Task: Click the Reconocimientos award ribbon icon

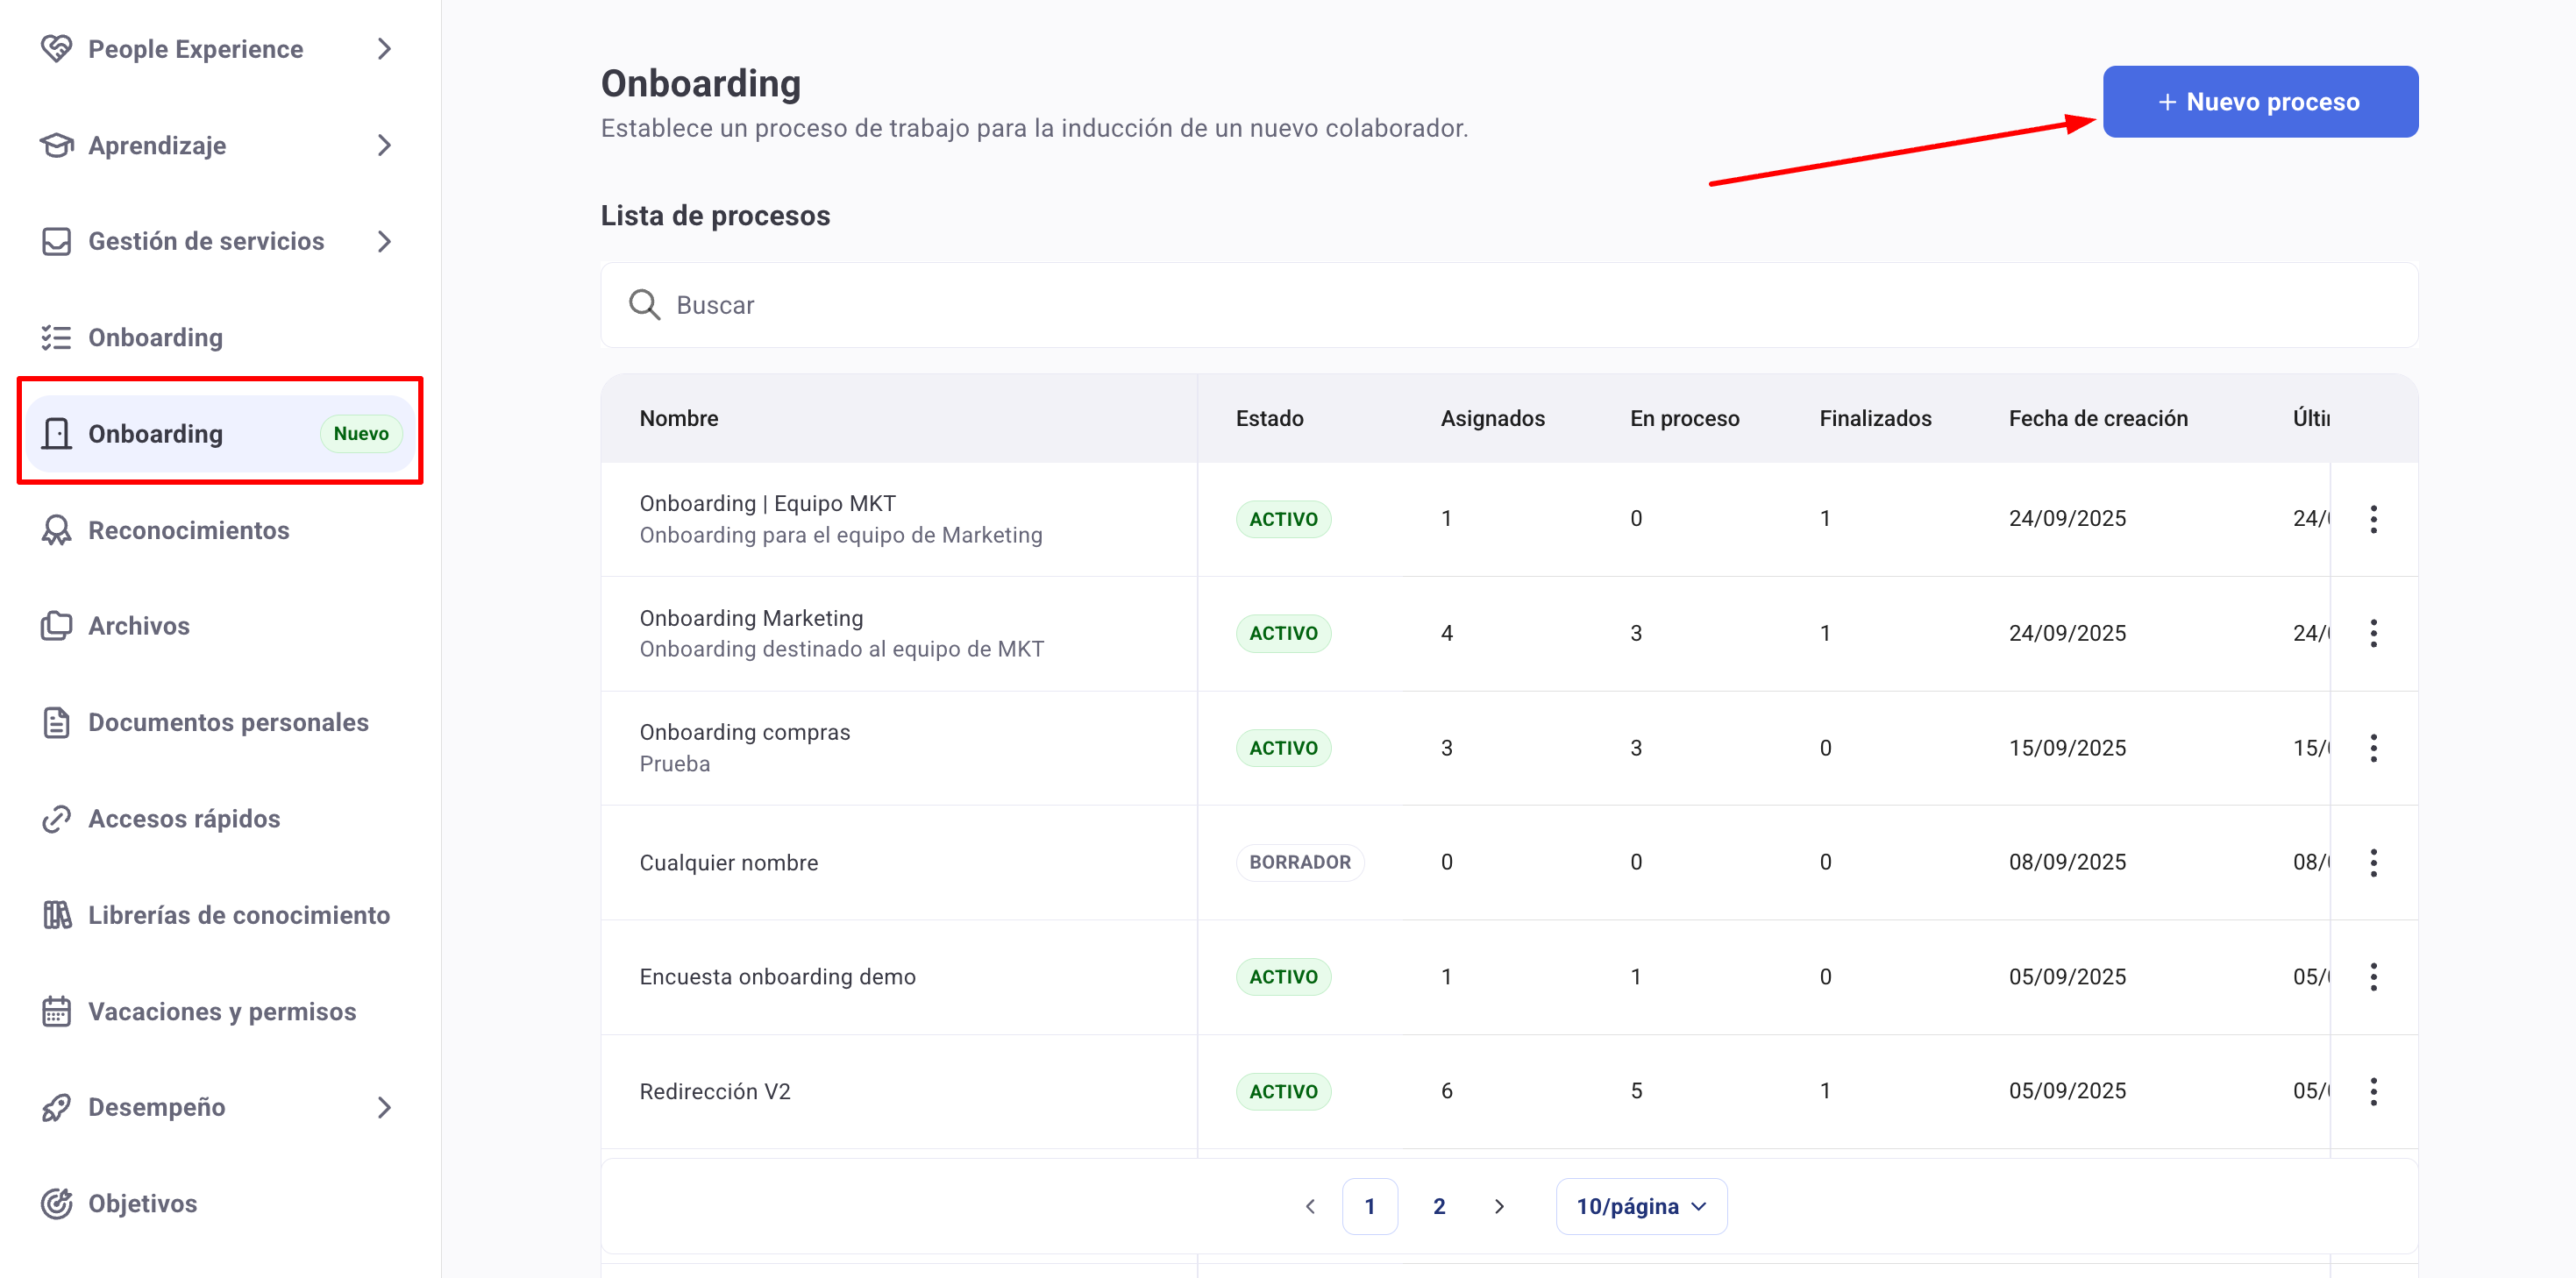Action: (56, 530)
